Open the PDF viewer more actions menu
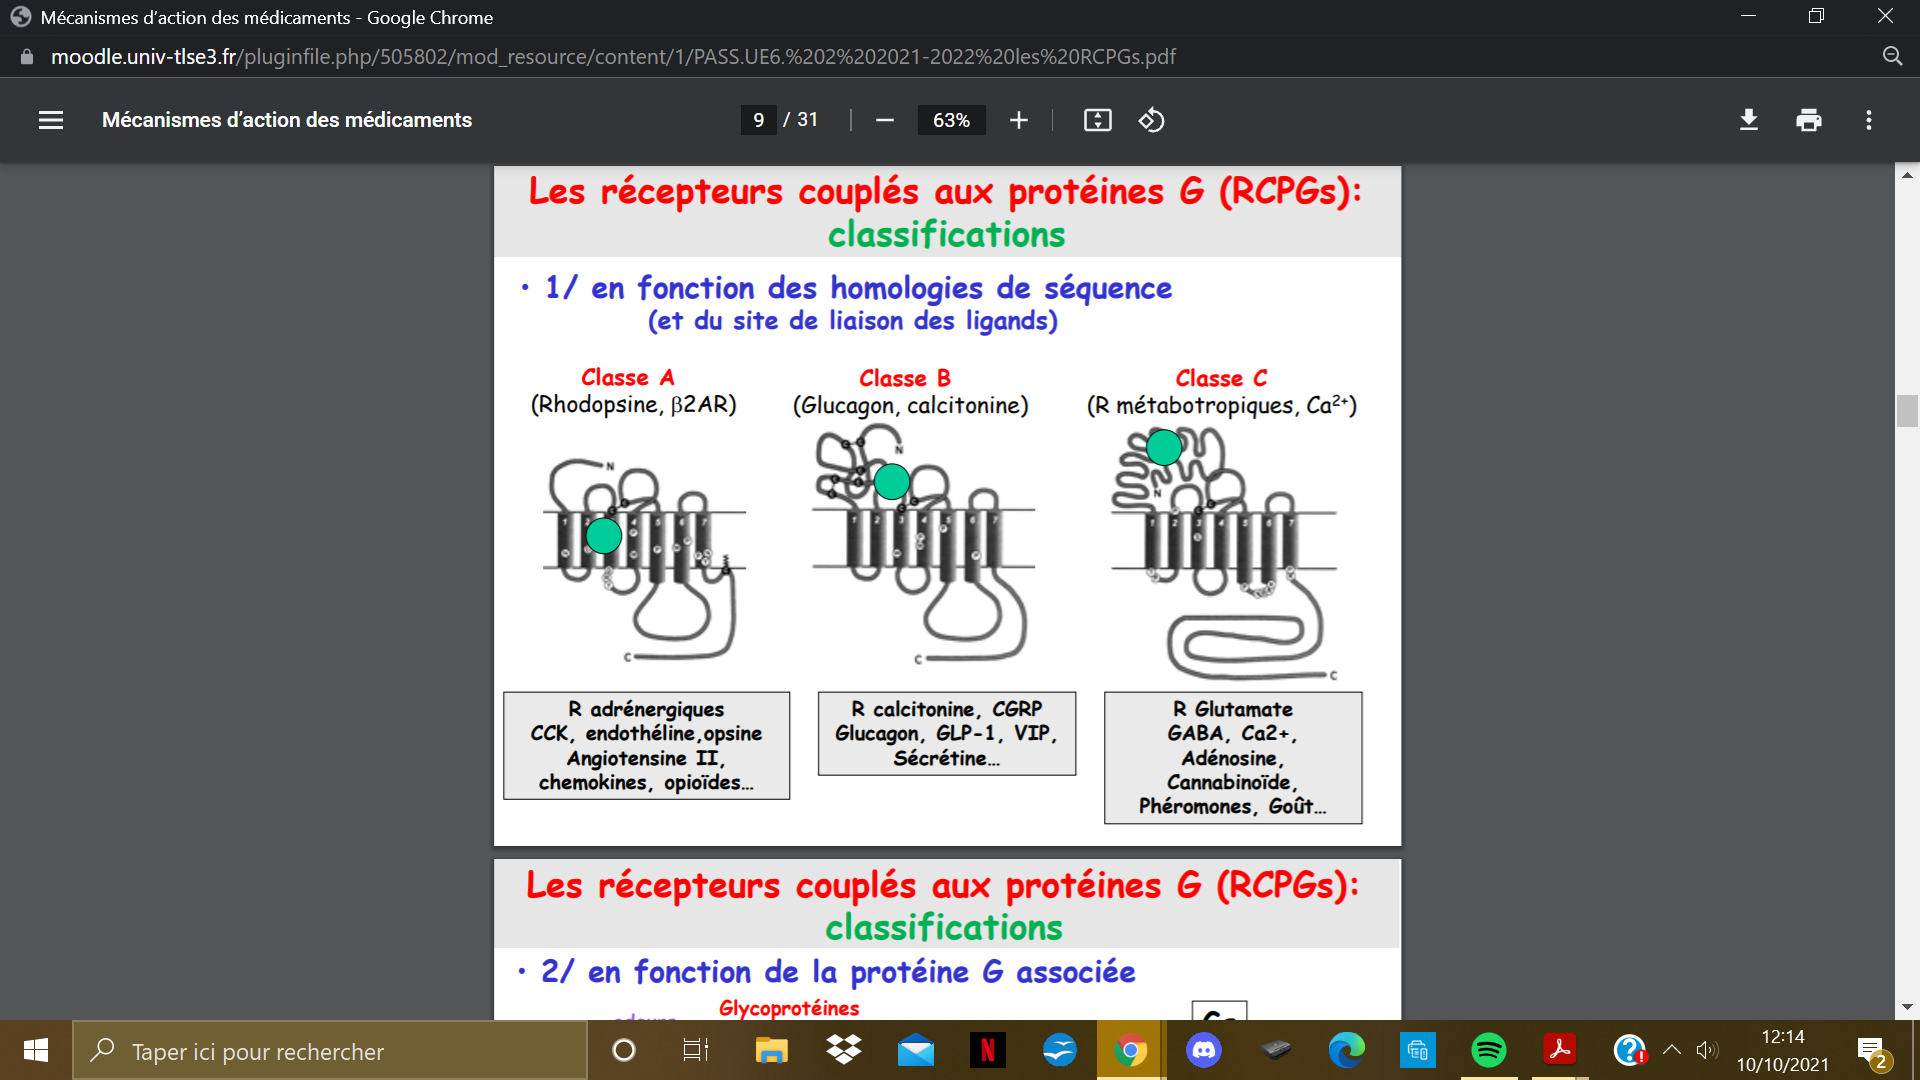This screenshot has width=1920, height=1080. [1868, 120]
